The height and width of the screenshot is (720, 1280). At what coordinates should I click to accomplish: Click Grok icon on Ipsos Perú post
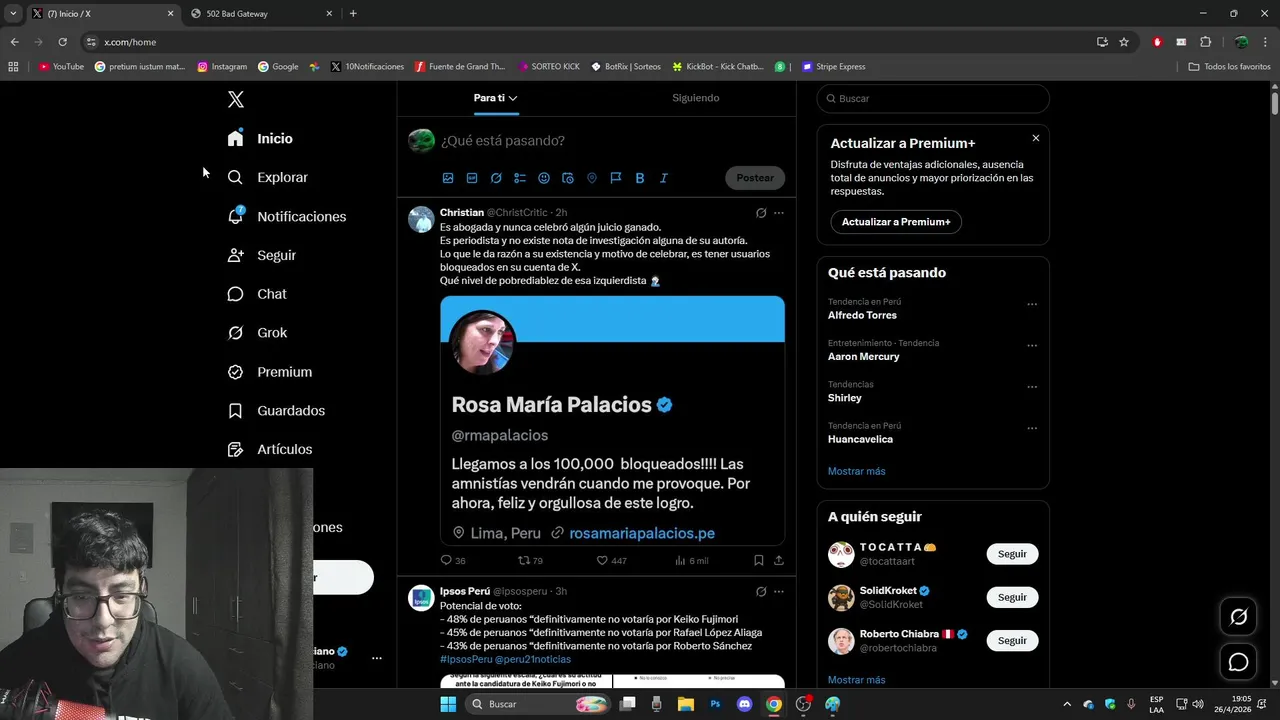pos(761,592)
